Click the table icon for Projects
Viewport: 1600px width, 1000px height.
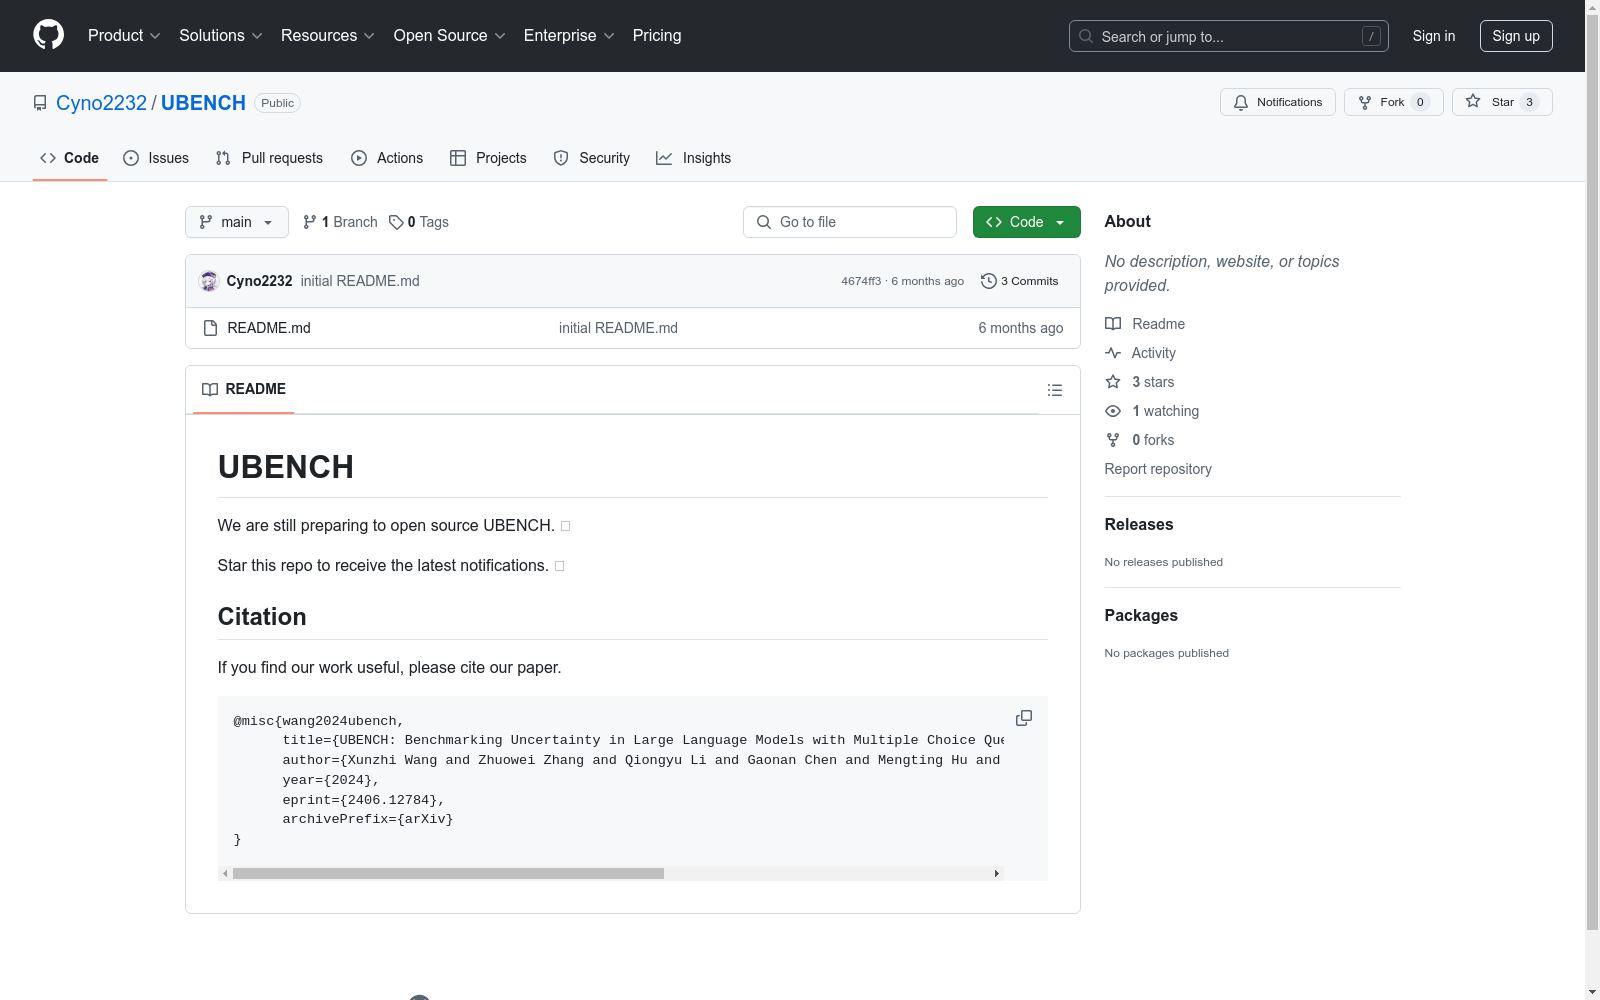point(458,158)
